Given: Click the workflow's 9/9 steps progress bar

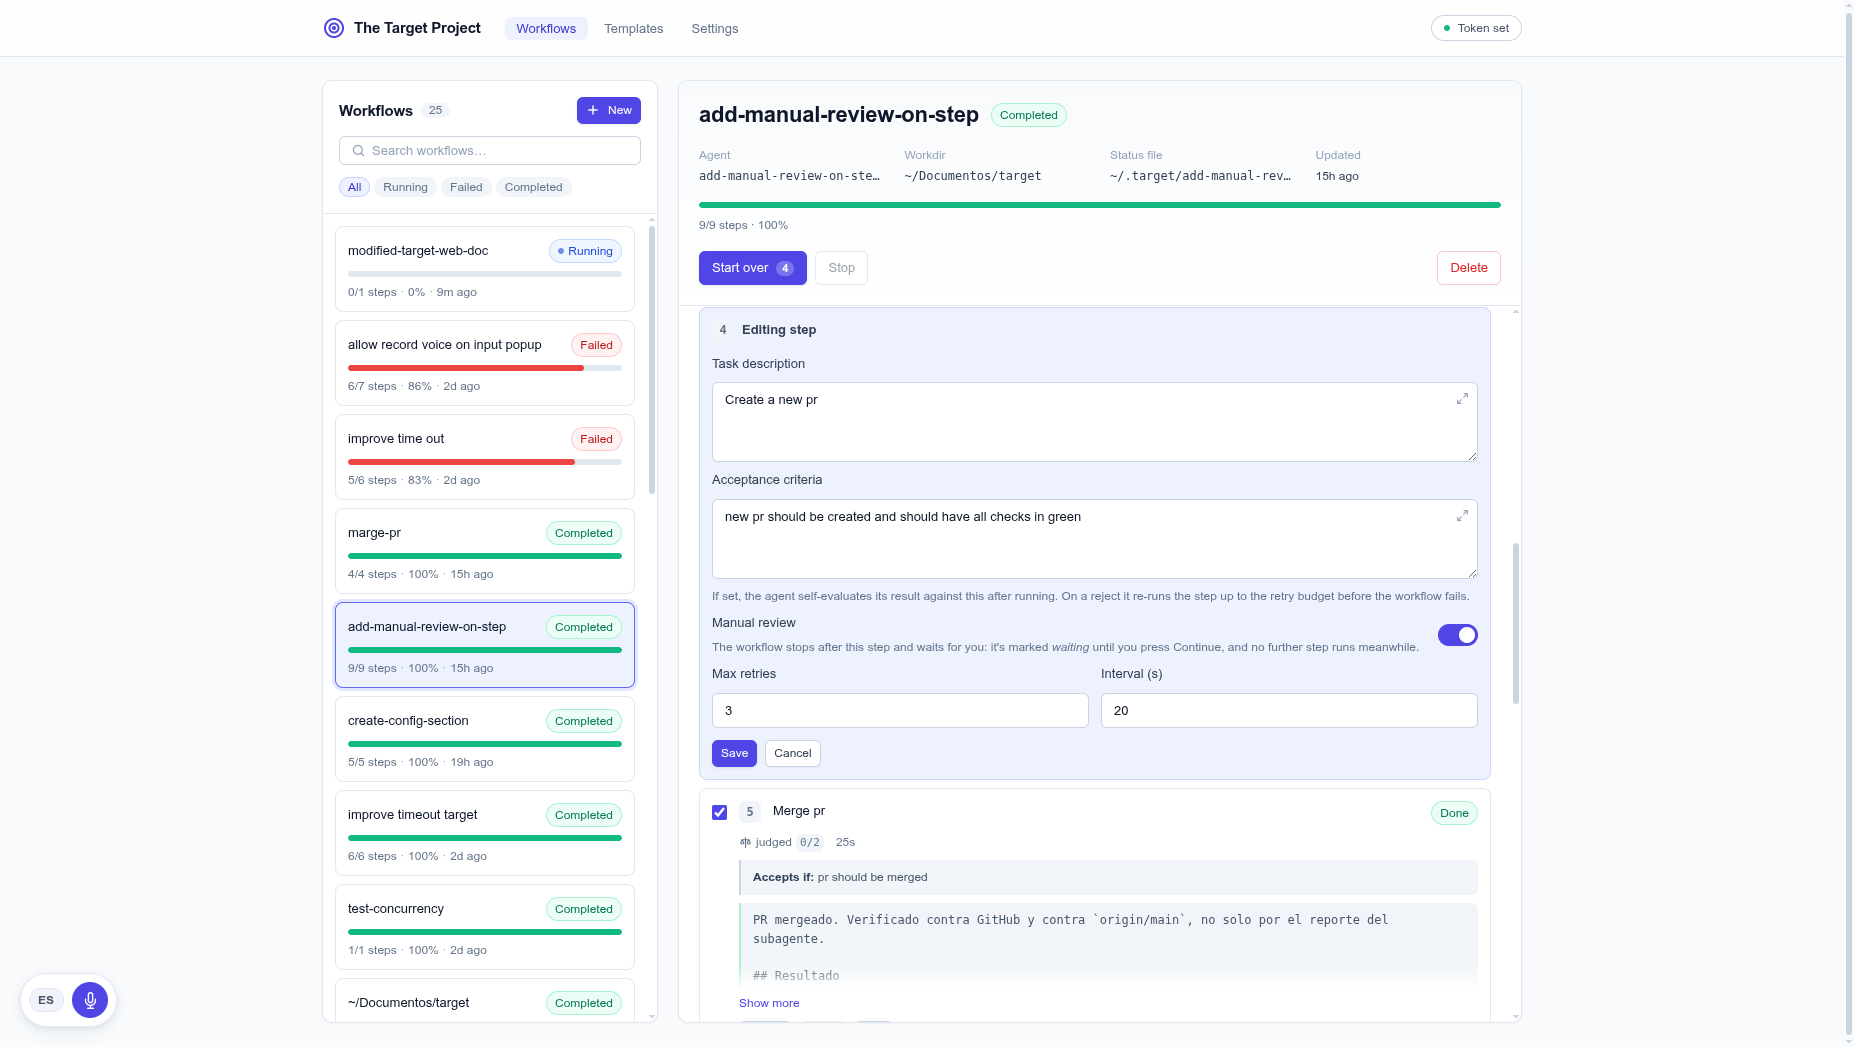Looking at the screenshot, I should [1099, 205].
